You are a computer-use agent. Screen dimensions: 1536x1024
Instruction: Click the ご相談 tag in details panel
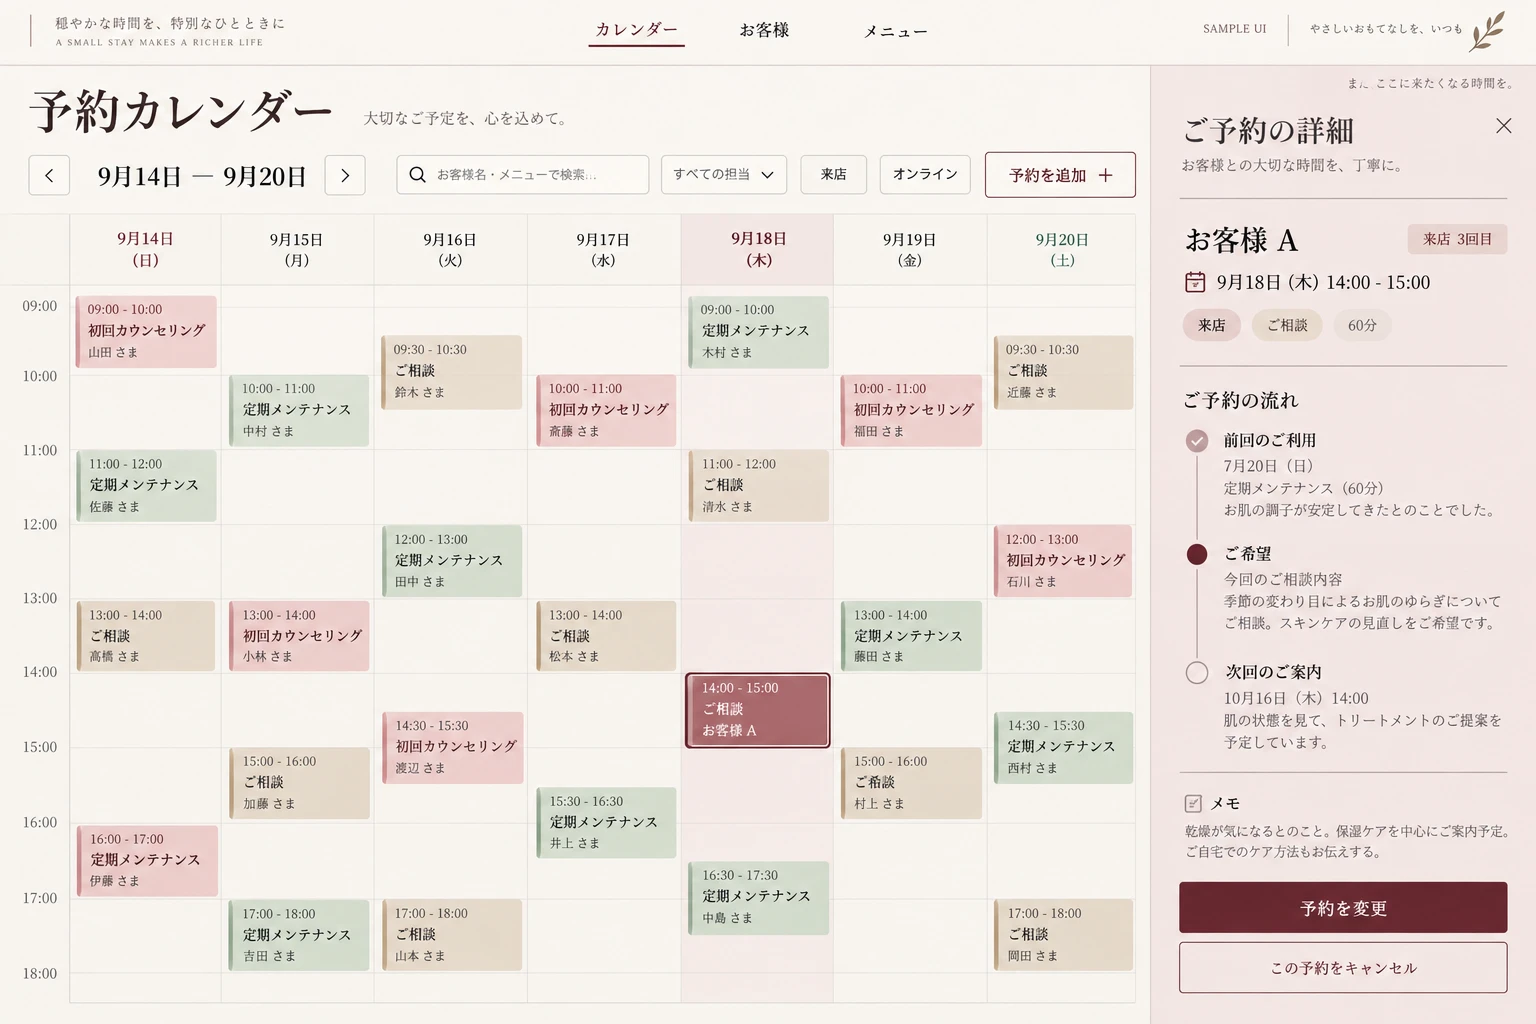pyautogui.click(x=1287, y=325)
